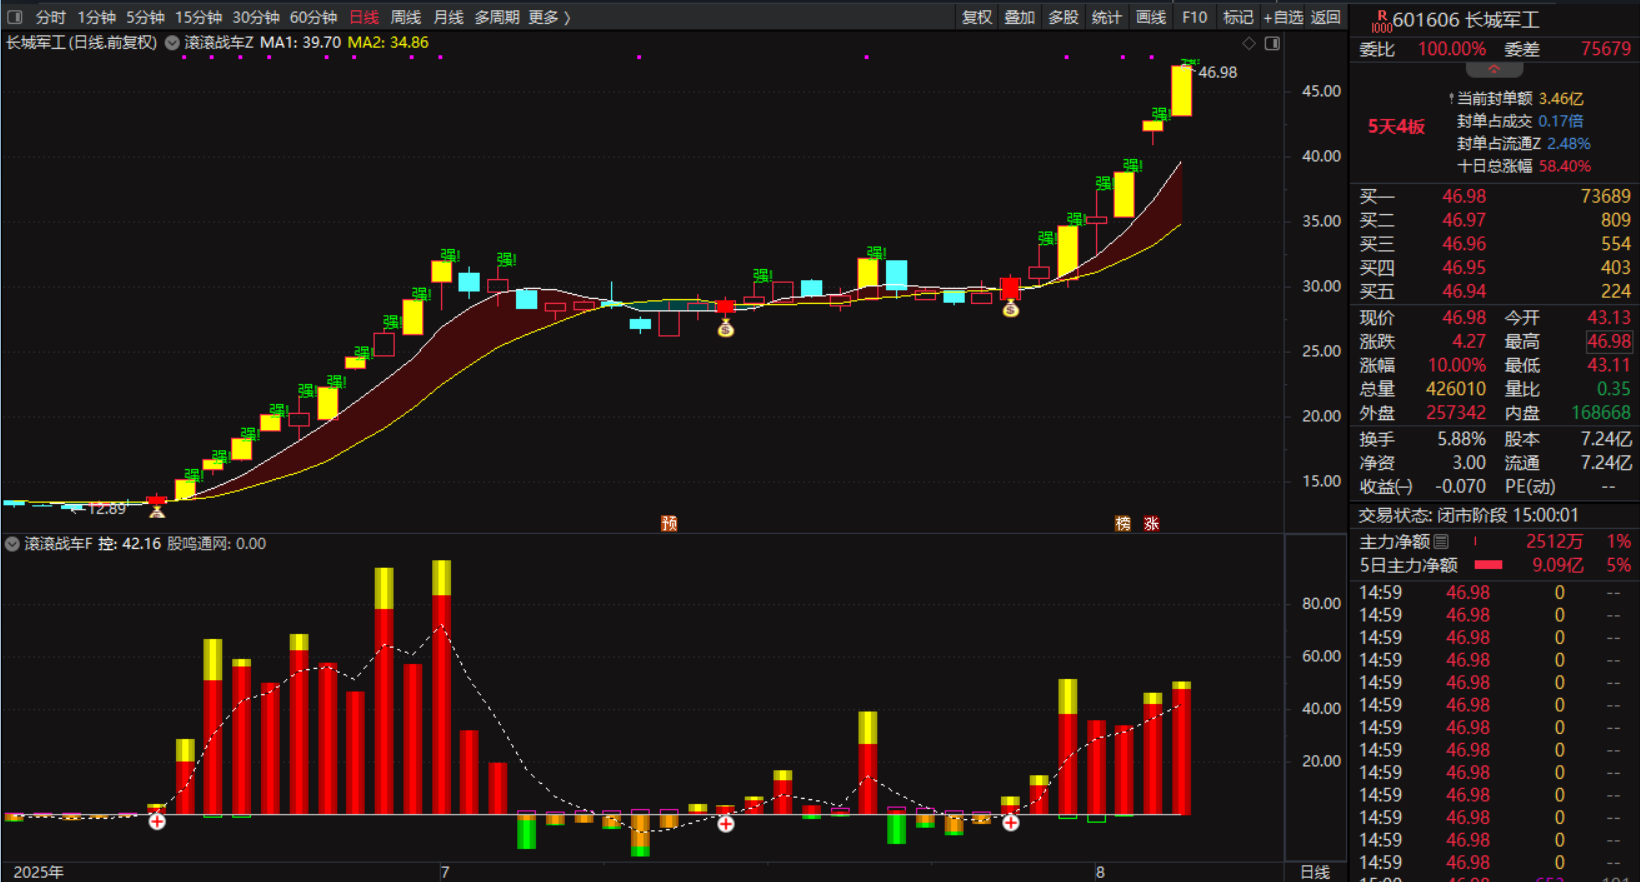This screenshot has height=882, width=1640.
Task: Open 滚滚战车F sub-indicator dropdown arrow
Action: tap(12, 544)
